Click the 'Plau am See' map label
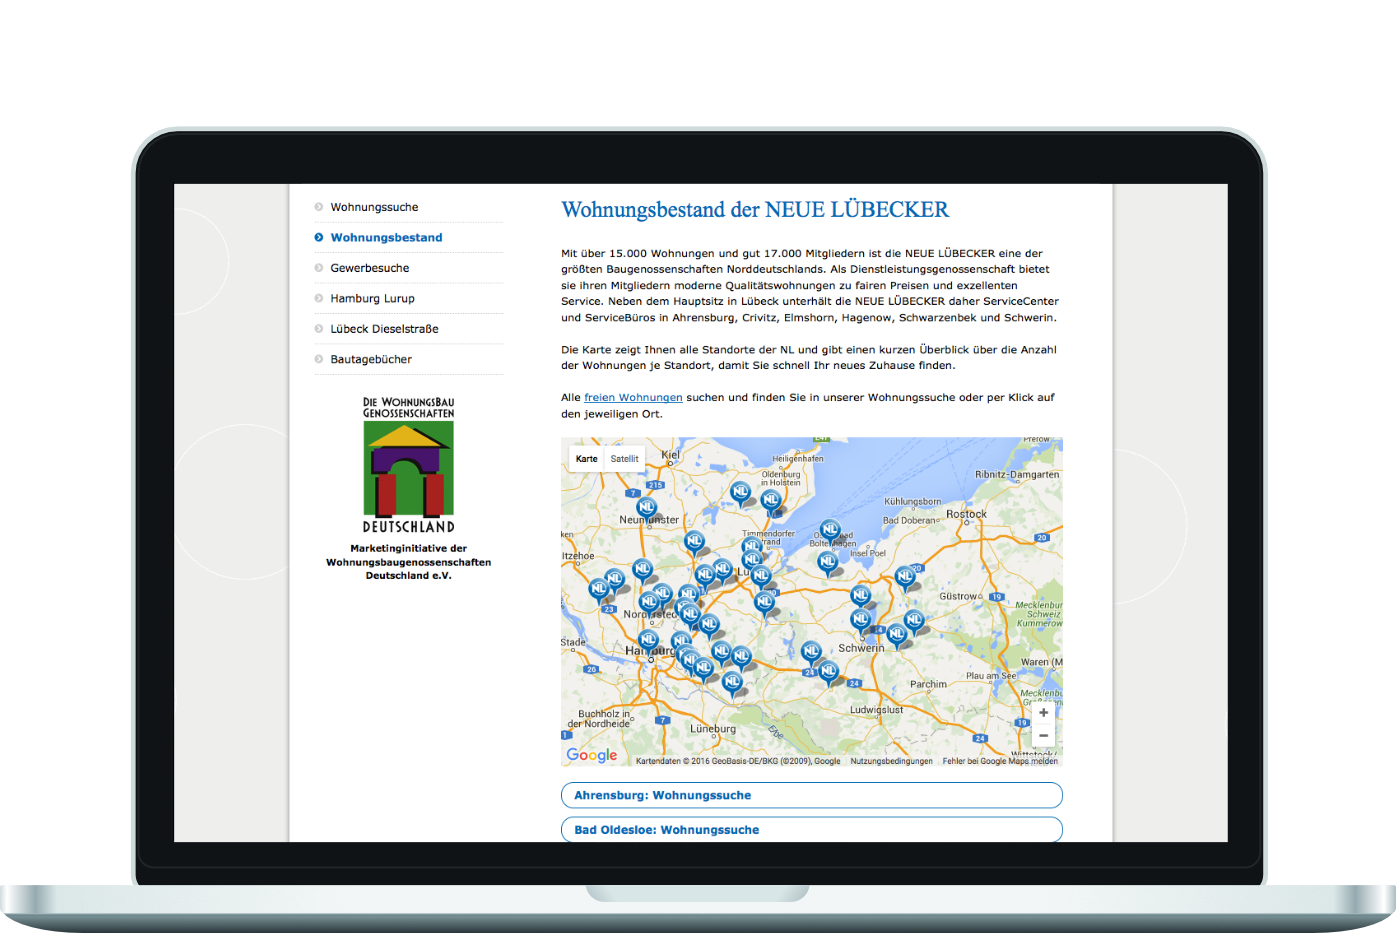Screen dimensions: 1400x933 991,676
